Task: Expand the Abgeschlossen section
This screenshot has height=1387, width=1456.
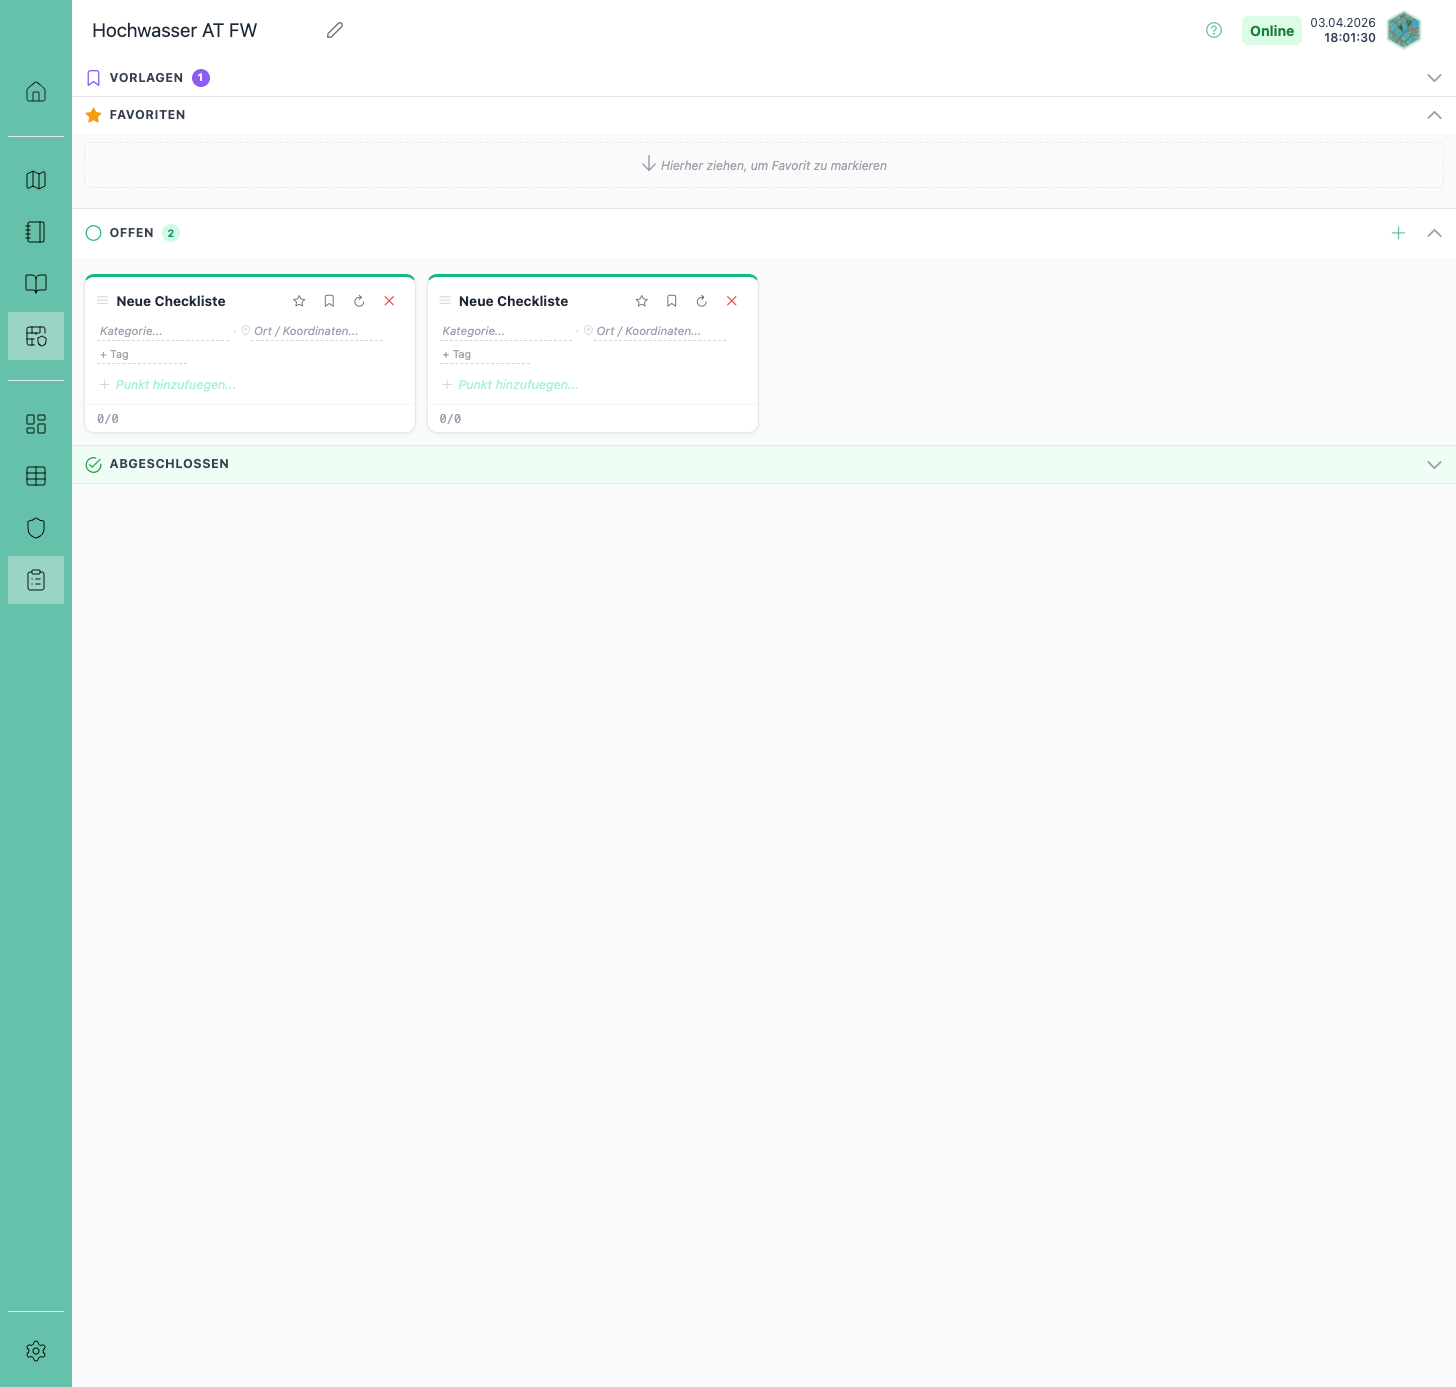Action: [1434, 464]
